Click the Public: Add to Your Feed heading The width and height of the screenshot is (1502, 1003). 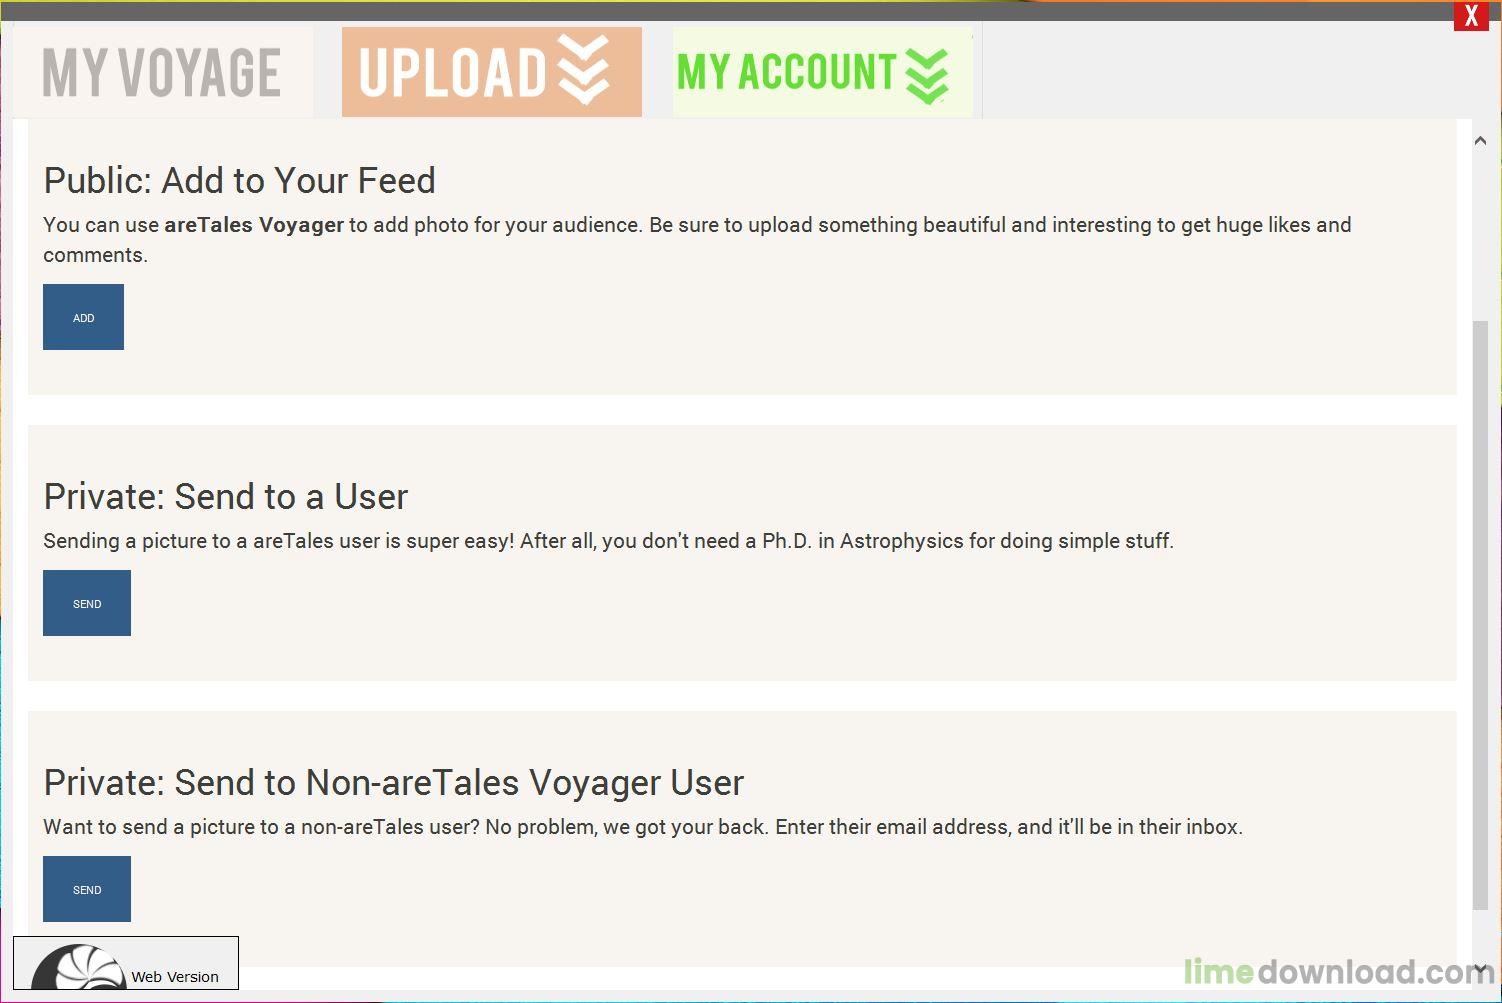(240, 181)
